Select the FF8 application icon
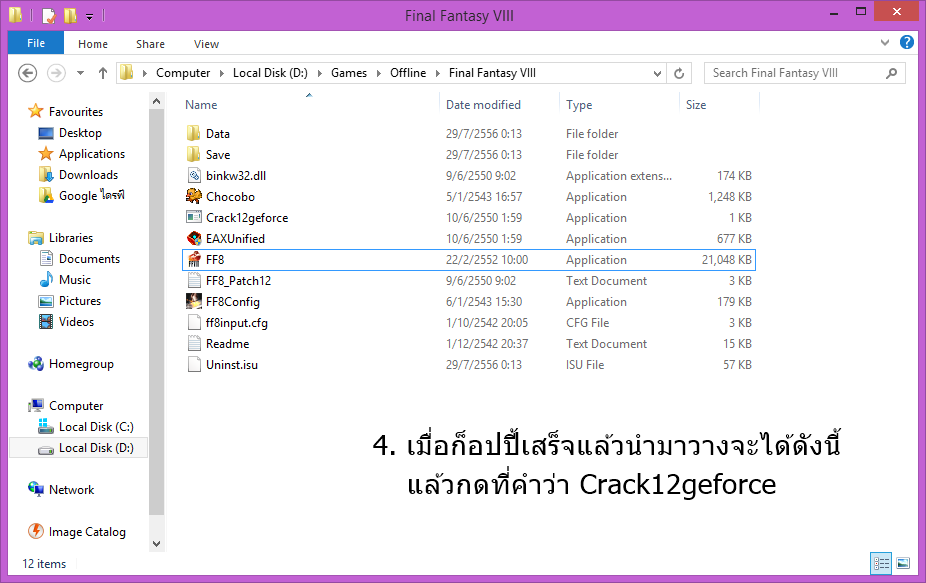Image resolution: width=926 pixels, height=583 pixels. 194,259
